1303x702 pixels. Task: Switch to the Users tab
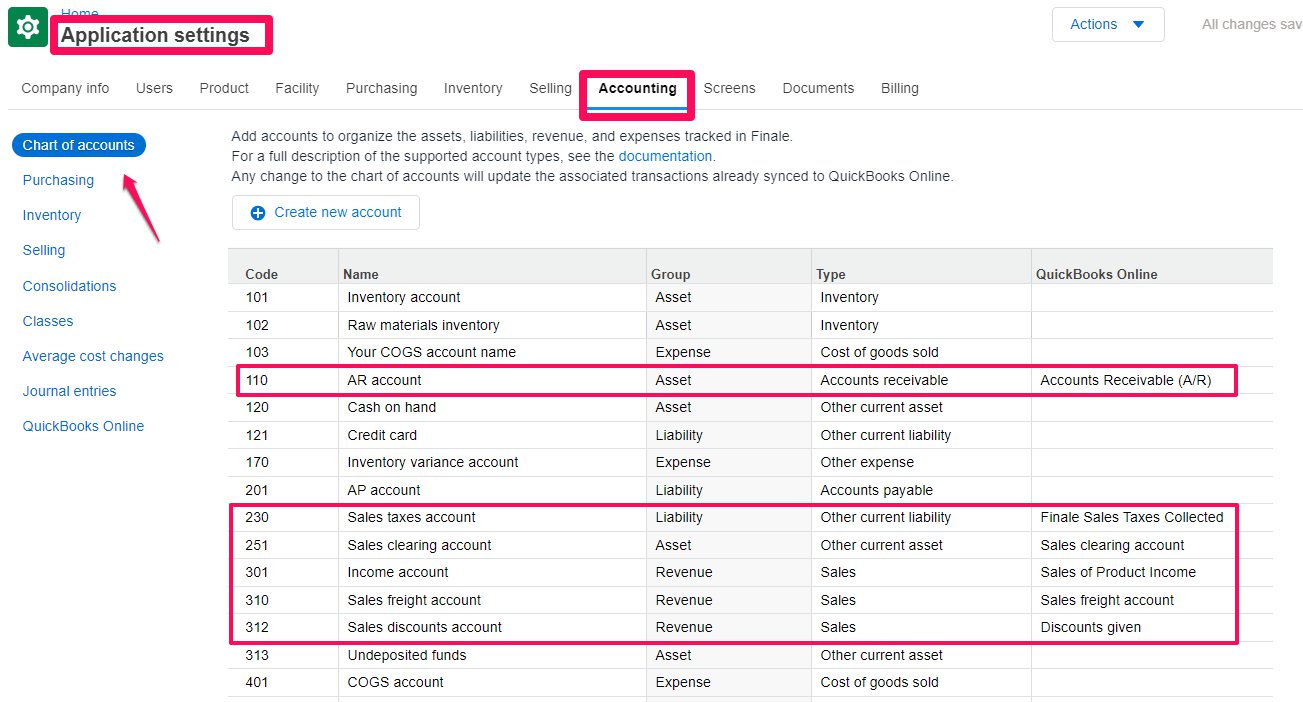tap(154, 88)
